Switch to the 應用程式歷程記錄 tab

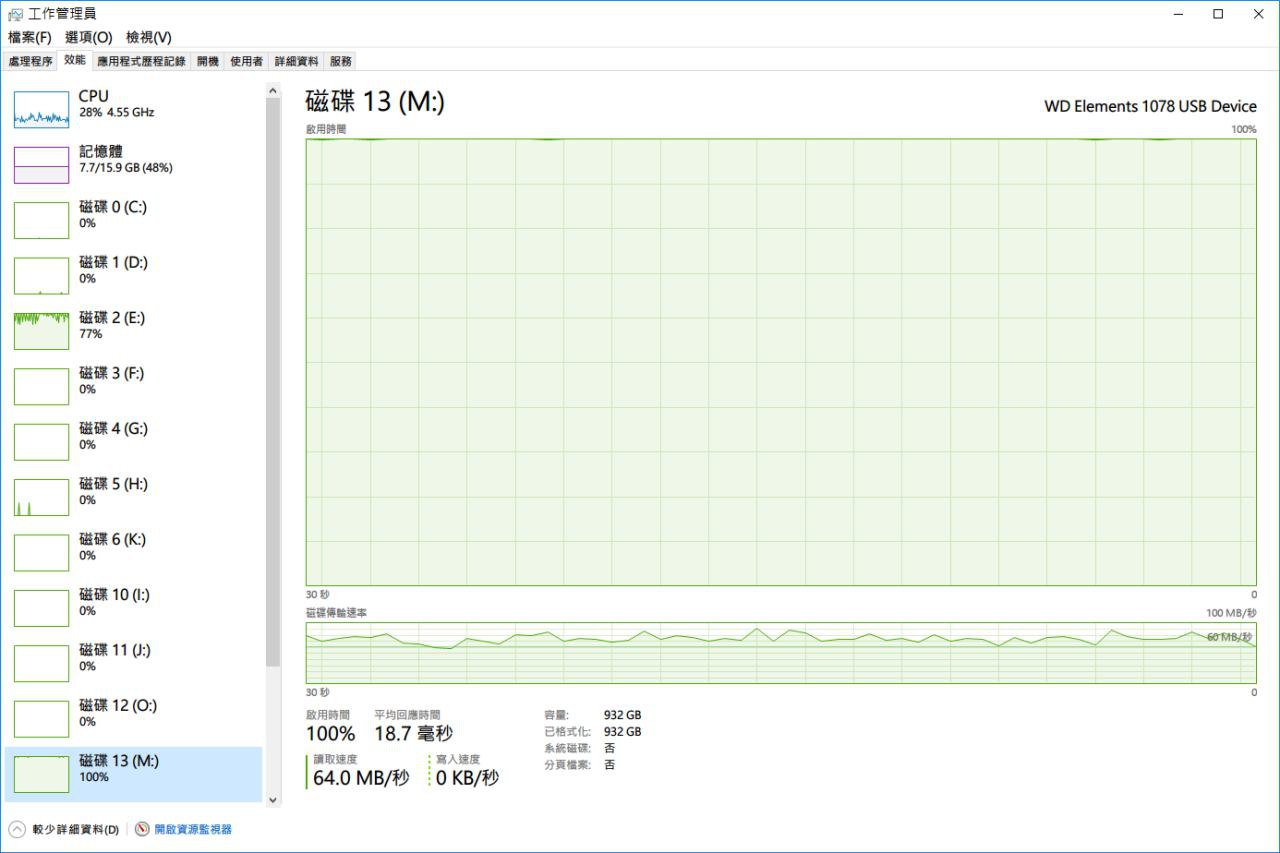coord(141,61)
